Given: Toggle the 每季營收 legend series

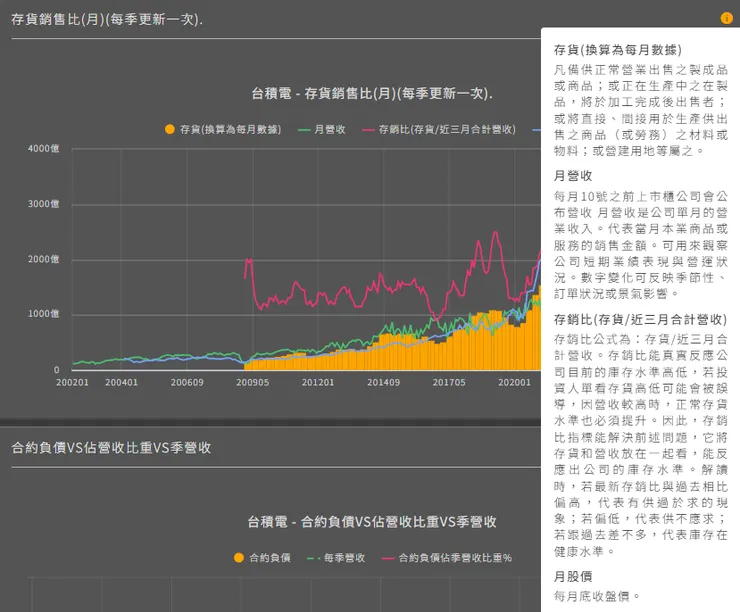Looking at the screenshot, I should [336, 558].
